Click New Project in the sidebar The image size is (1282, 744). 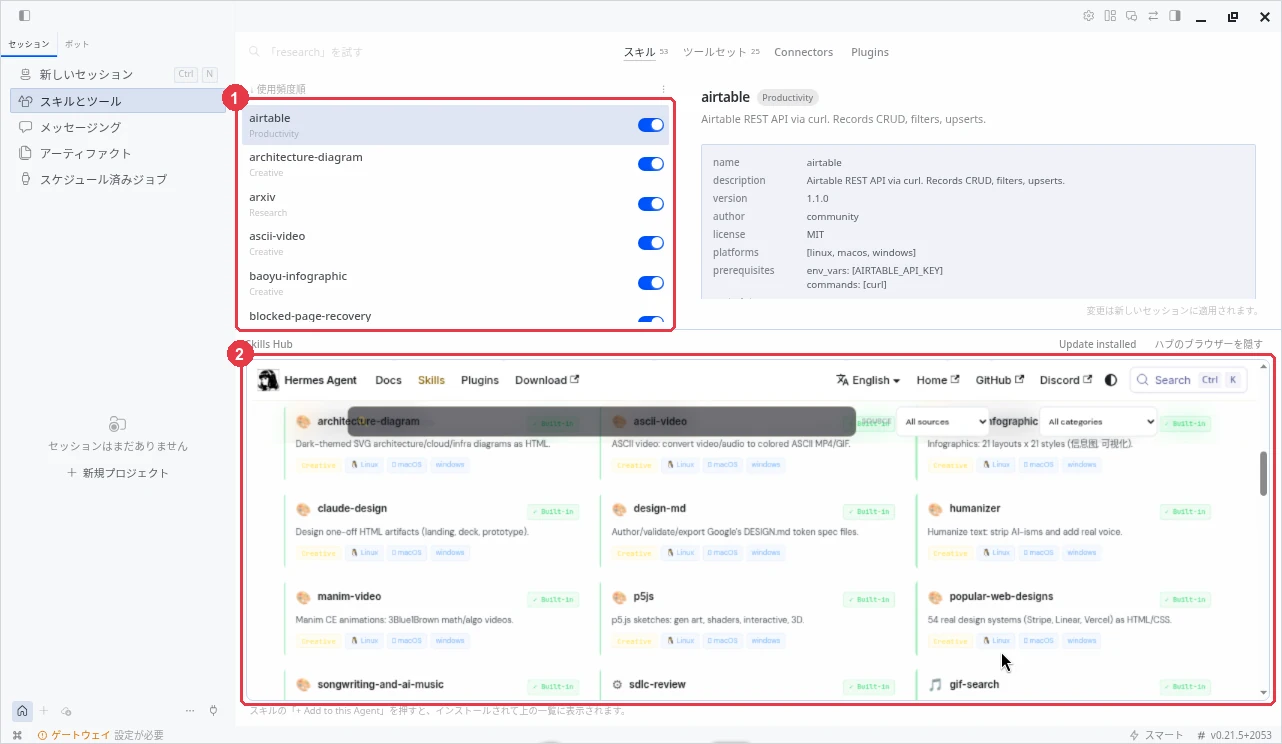[x=118, y=473]
